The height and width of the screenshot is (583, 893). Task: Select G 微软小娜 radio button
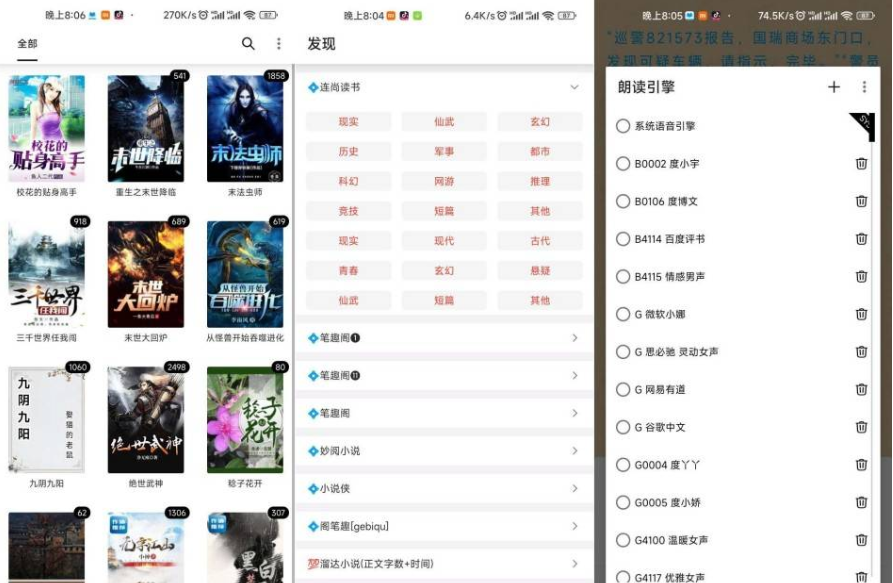tap(622, 314)
